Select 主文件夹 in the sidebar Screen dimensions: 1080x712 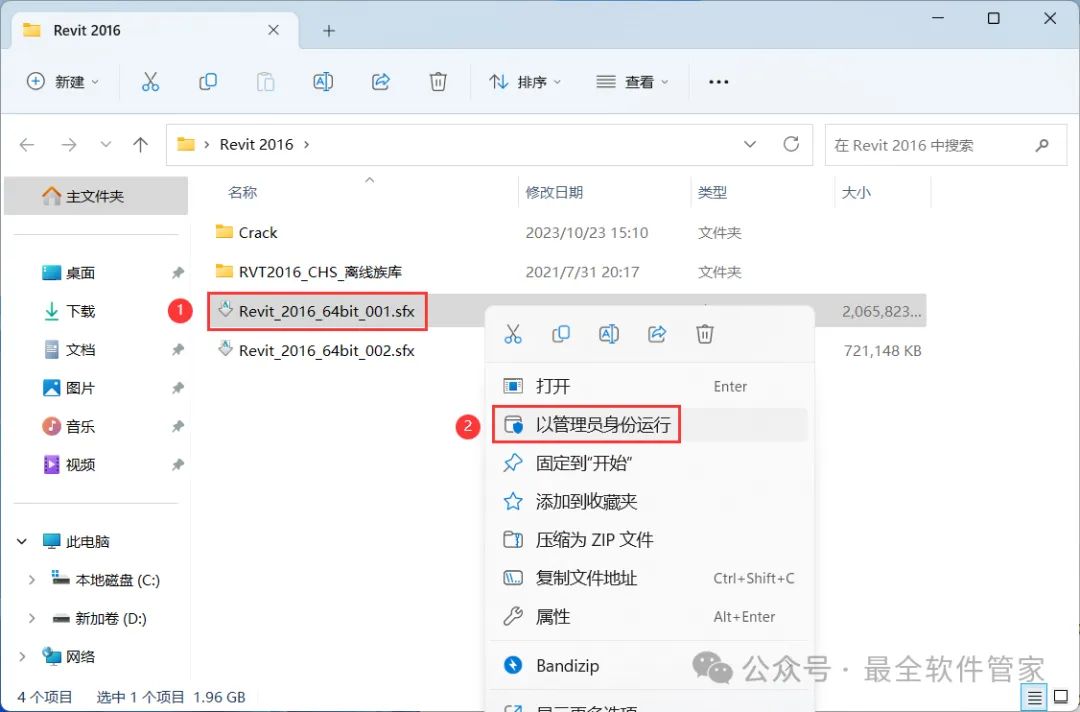click(x=96, y=196)
